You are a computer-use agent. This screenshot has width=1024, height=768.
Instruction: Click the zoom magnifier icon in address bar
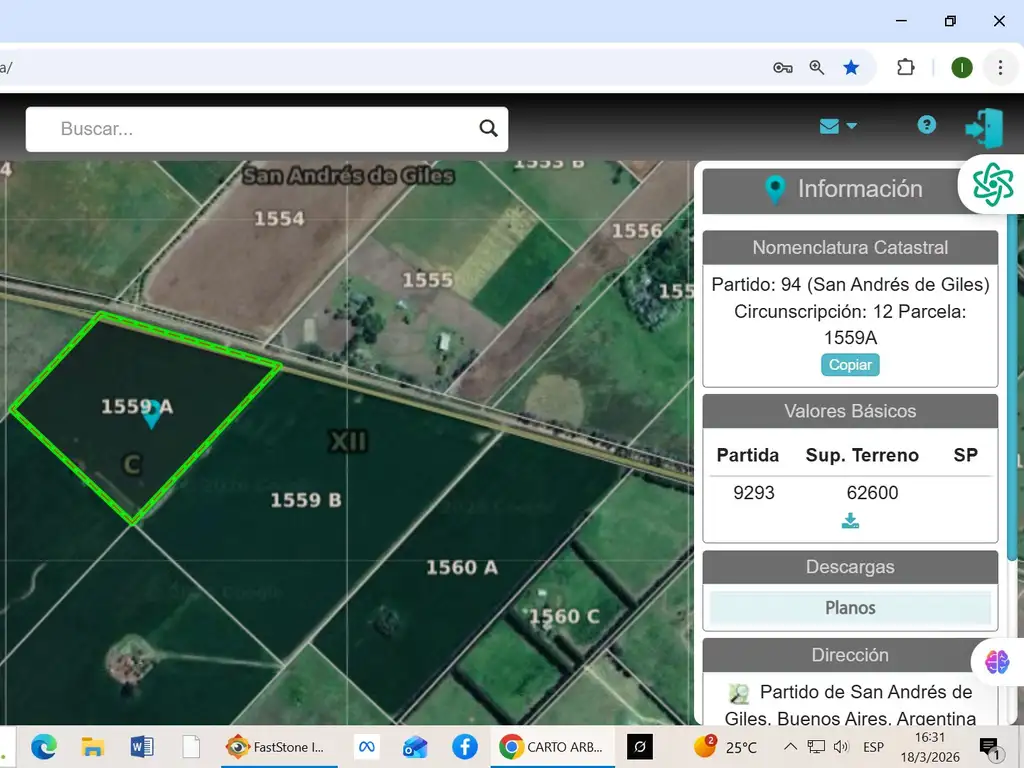point(817,67)
